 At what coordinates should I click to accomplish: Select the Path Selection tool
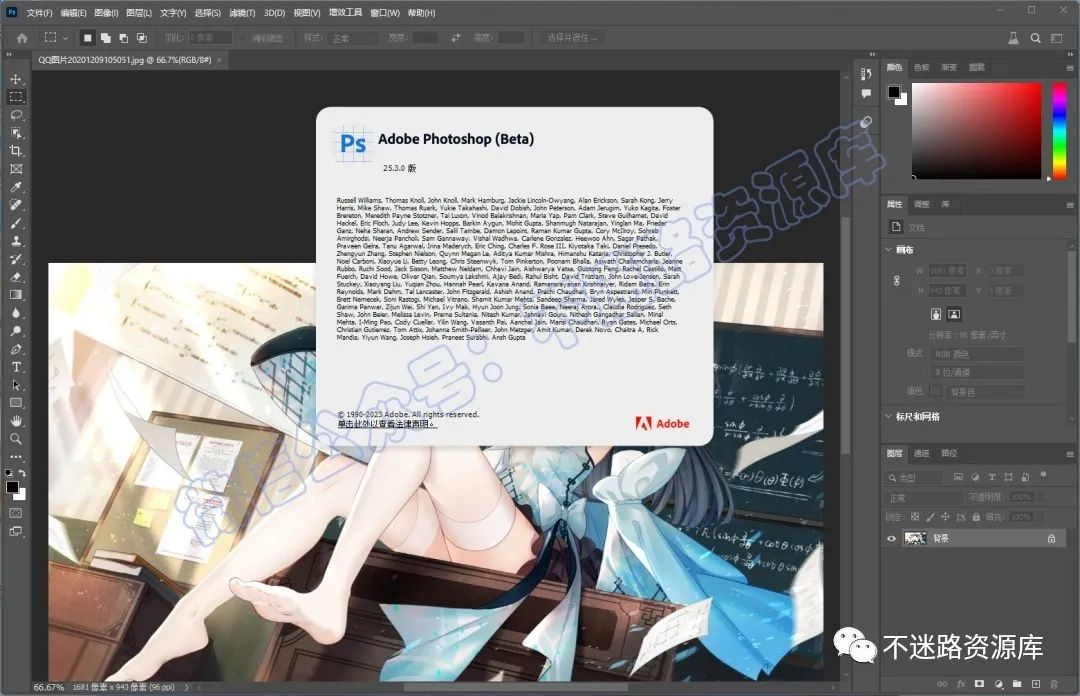click(x=16, y=385)
